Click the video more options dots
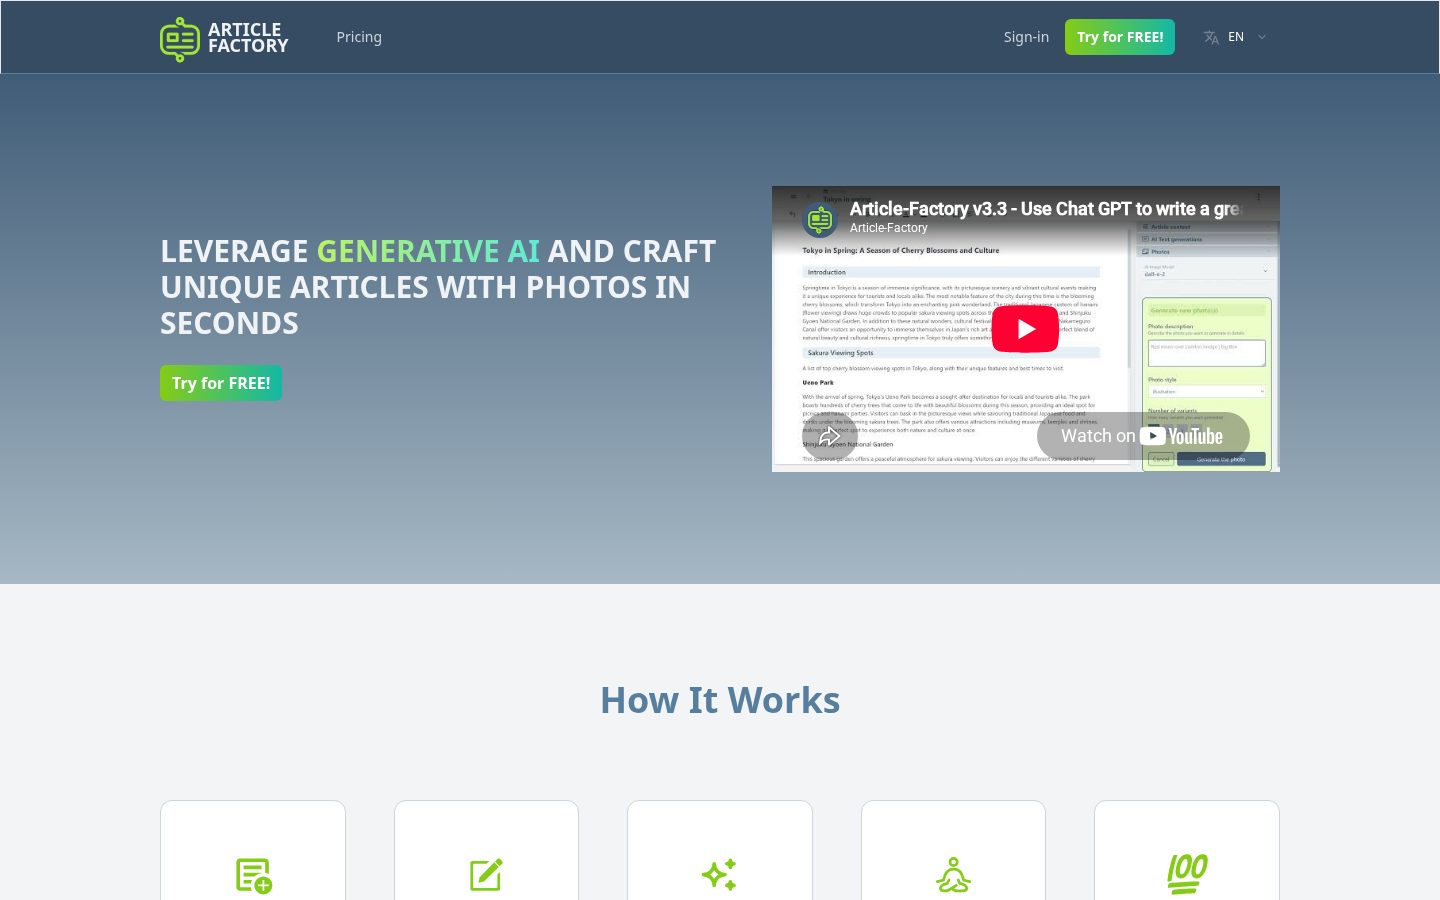 [x=1258, y=198]
